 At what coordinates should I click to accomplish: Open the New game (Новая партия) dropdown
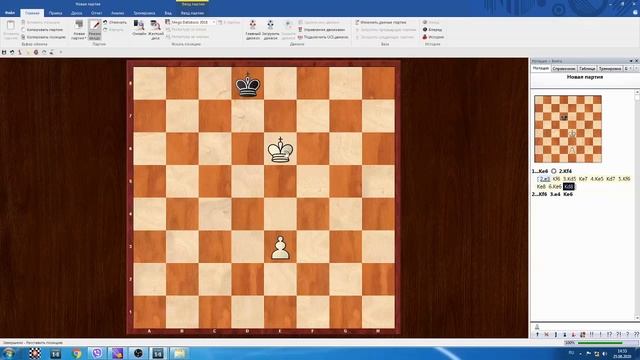point(79,30)
